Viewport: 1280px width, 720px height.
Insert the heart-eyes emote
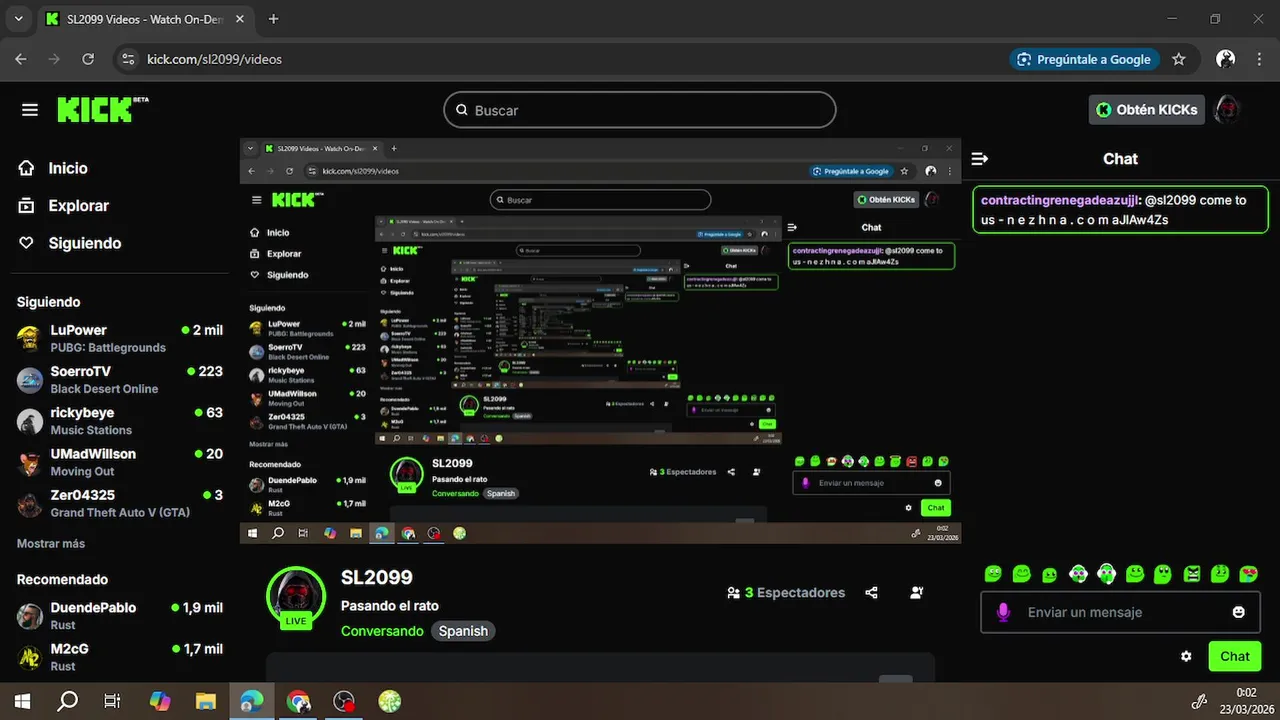point(1249,574)
